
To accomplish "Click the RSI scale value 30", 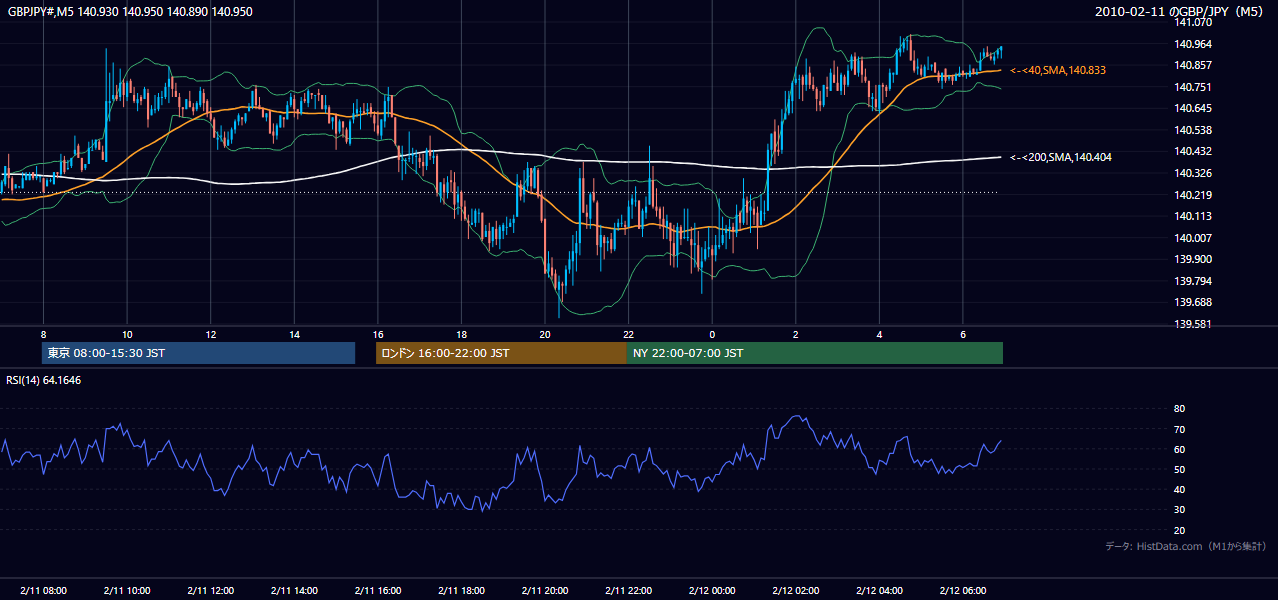I will 1179,510.
